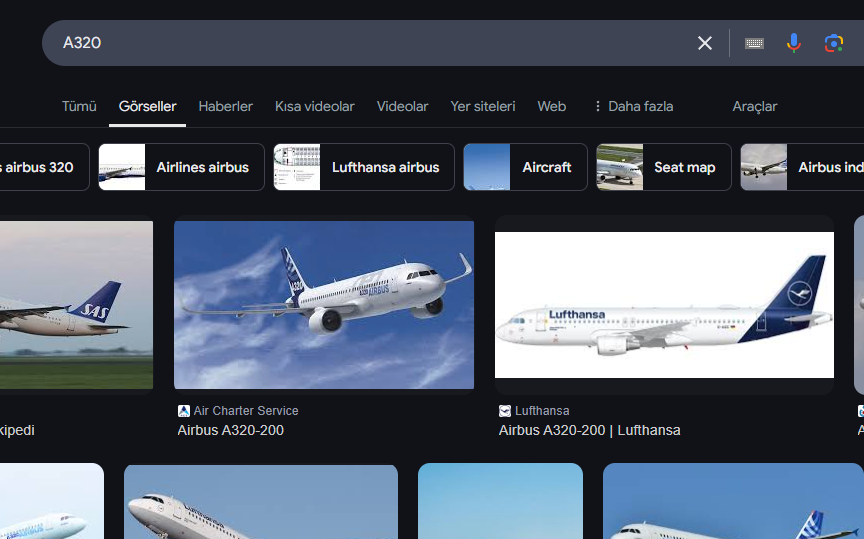The width and height of the screenshot is (864, 539).
Task: Open the Haberler tab
Action: [225, 106]
